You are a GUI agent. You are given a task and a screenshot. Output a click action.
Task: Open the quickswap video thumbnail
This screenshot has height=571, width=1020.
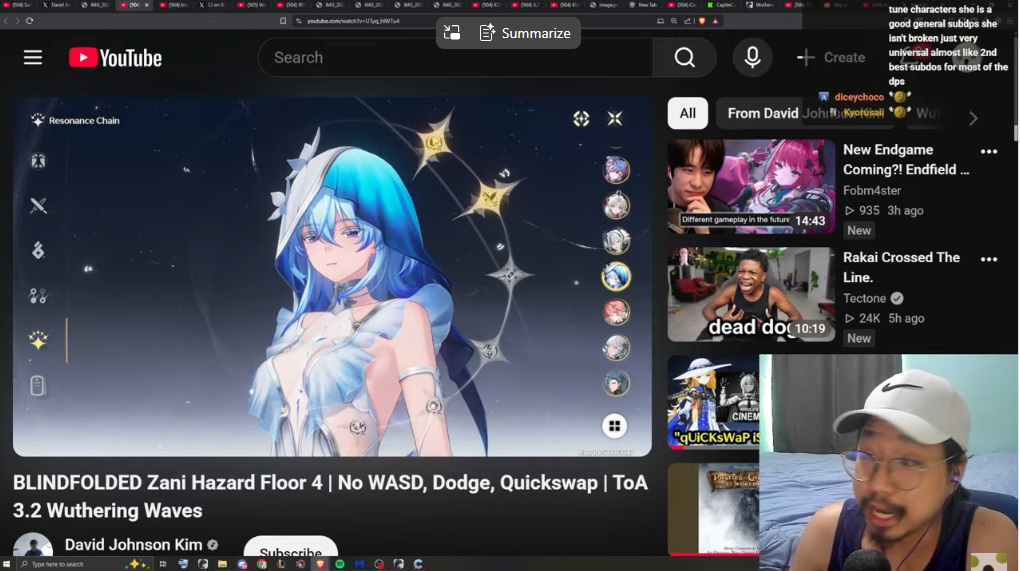click(714, 402)
